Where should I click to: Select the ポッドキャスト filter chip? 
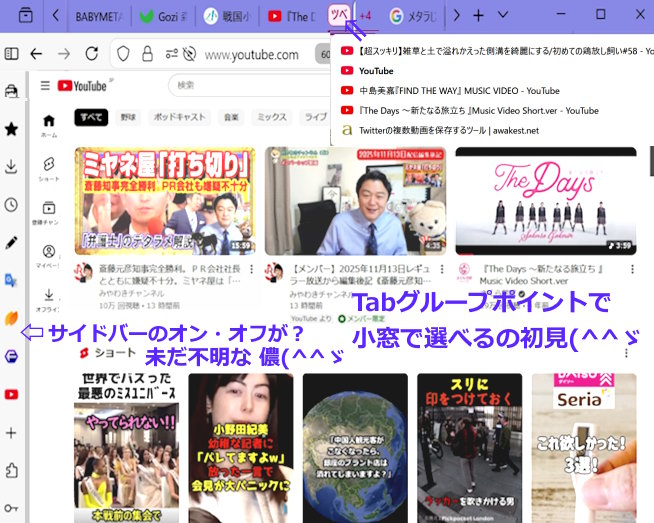click(x=177, y=117)
